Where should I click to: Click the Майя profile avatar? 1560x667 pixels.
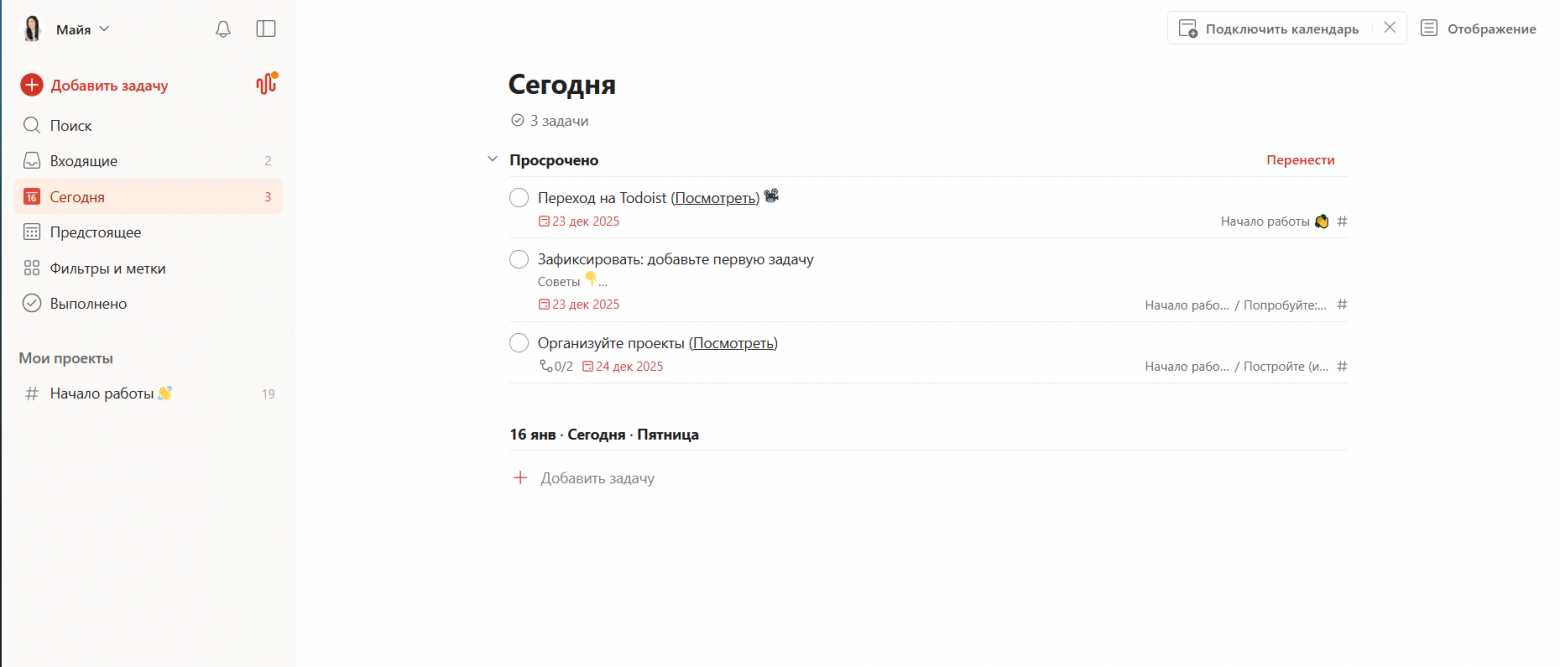(x=33, y=29)
